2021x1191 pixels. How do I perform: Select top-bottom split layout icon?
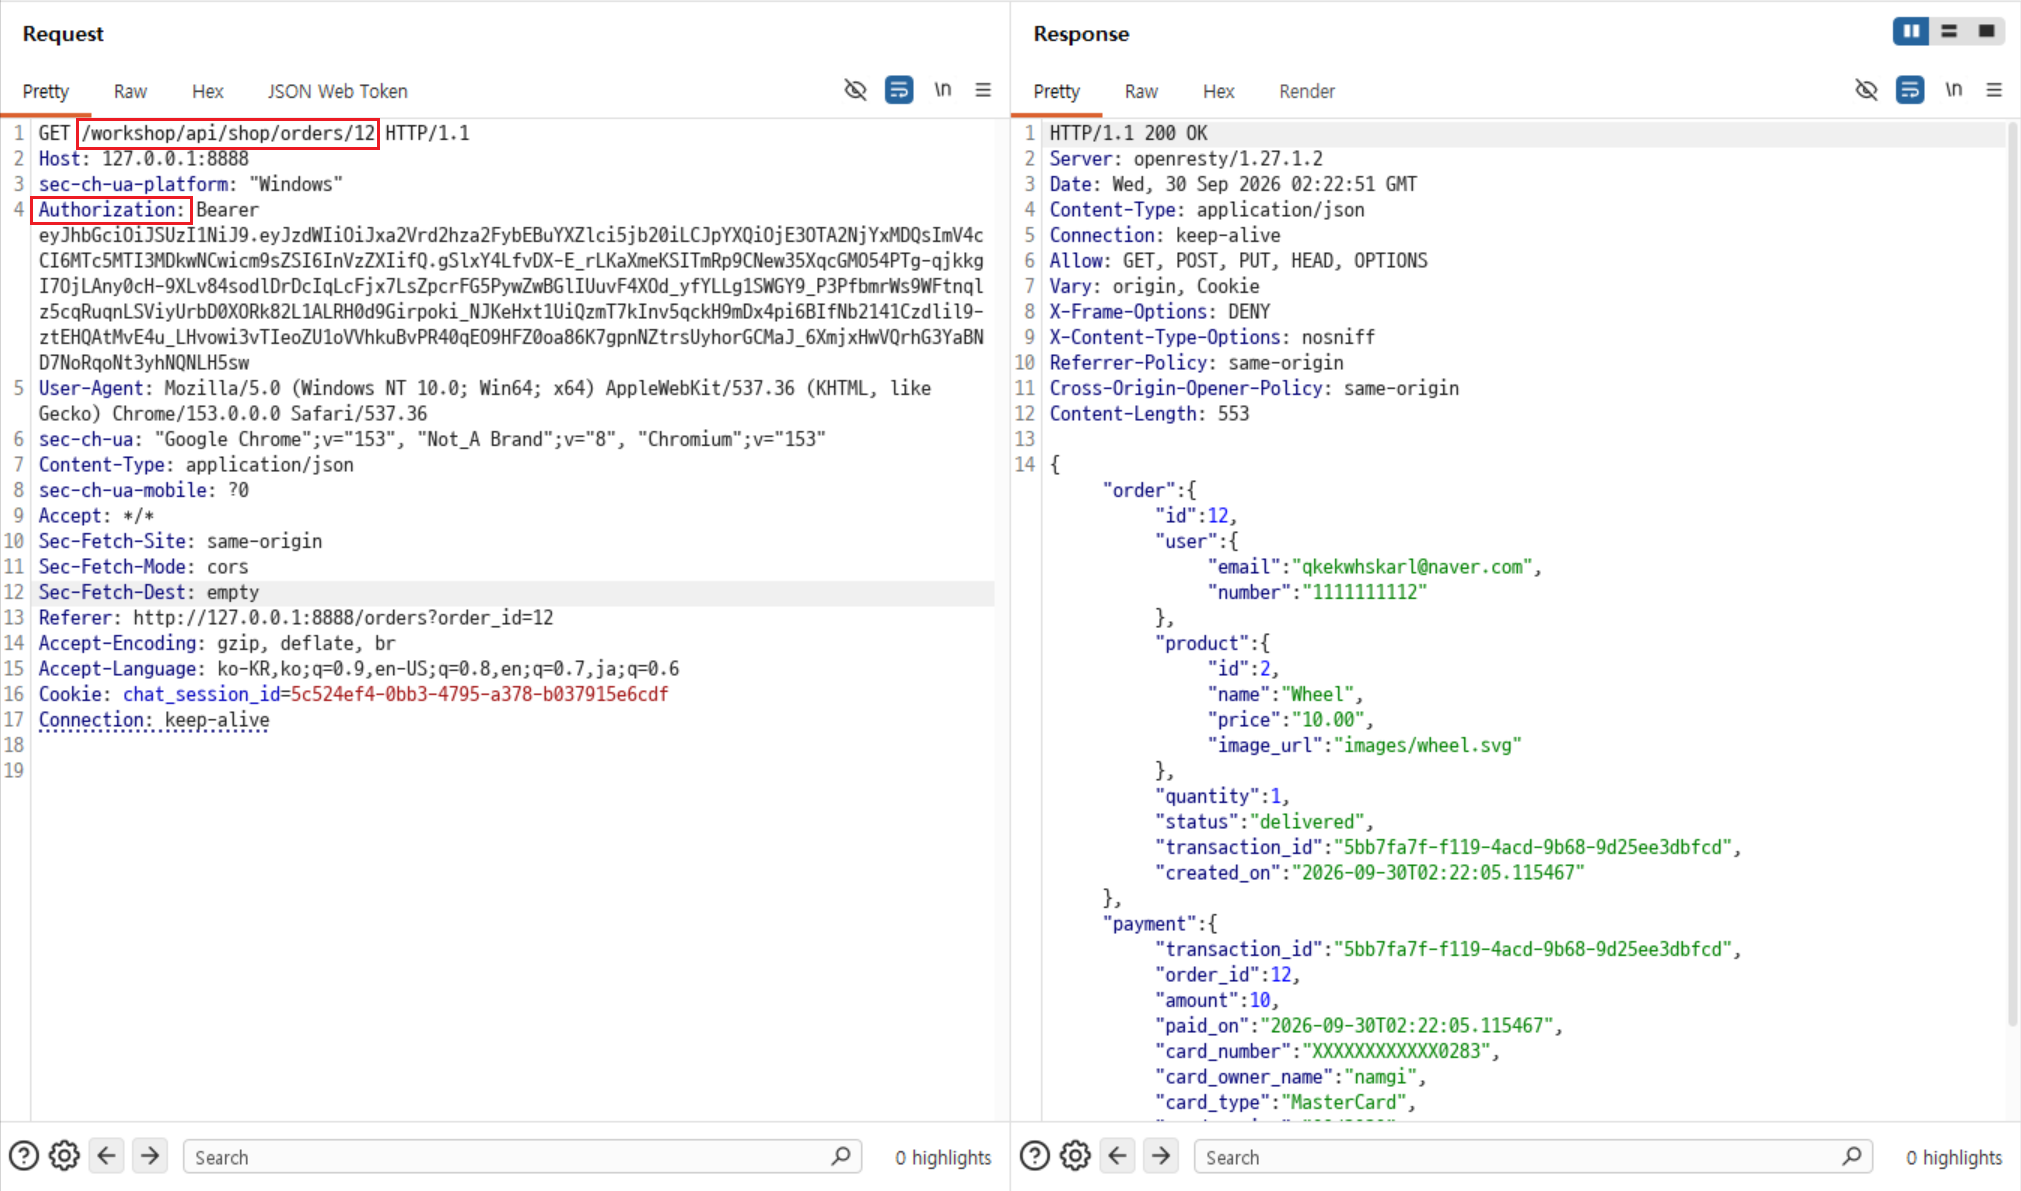pos(1949,31)
